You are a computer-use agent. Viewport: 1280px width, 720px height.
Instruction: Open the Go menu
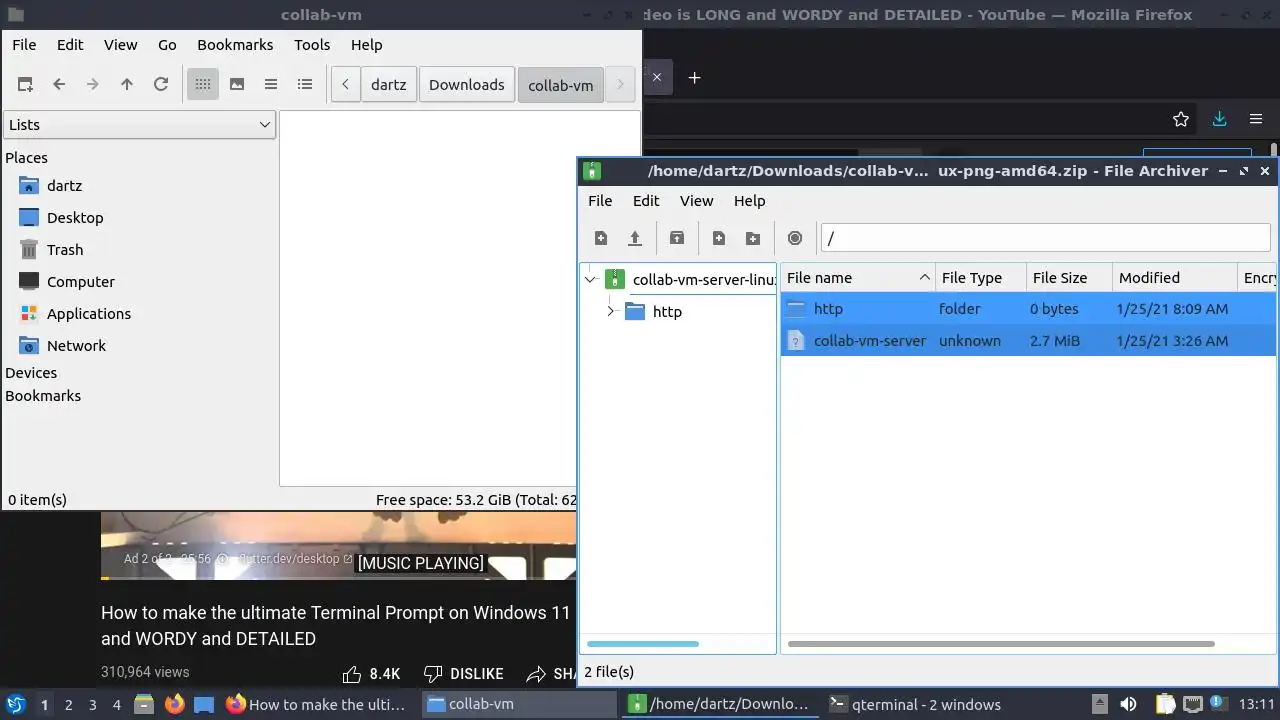pyautogui.click(x=167, y=45)
